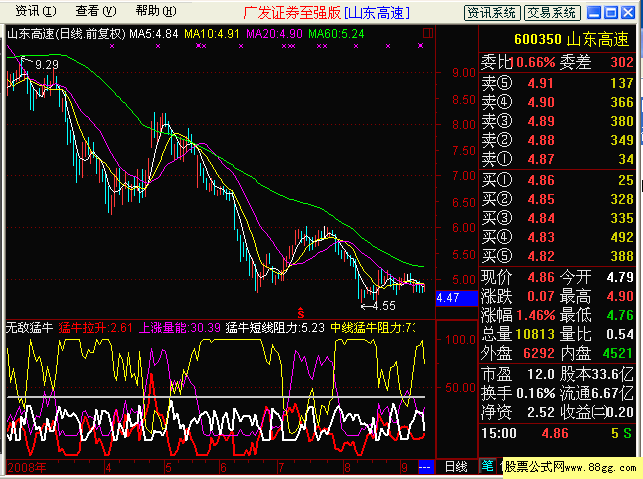Click the 100.0 indicator axis label
Screen dimensions: 643x479
(461, 340)
